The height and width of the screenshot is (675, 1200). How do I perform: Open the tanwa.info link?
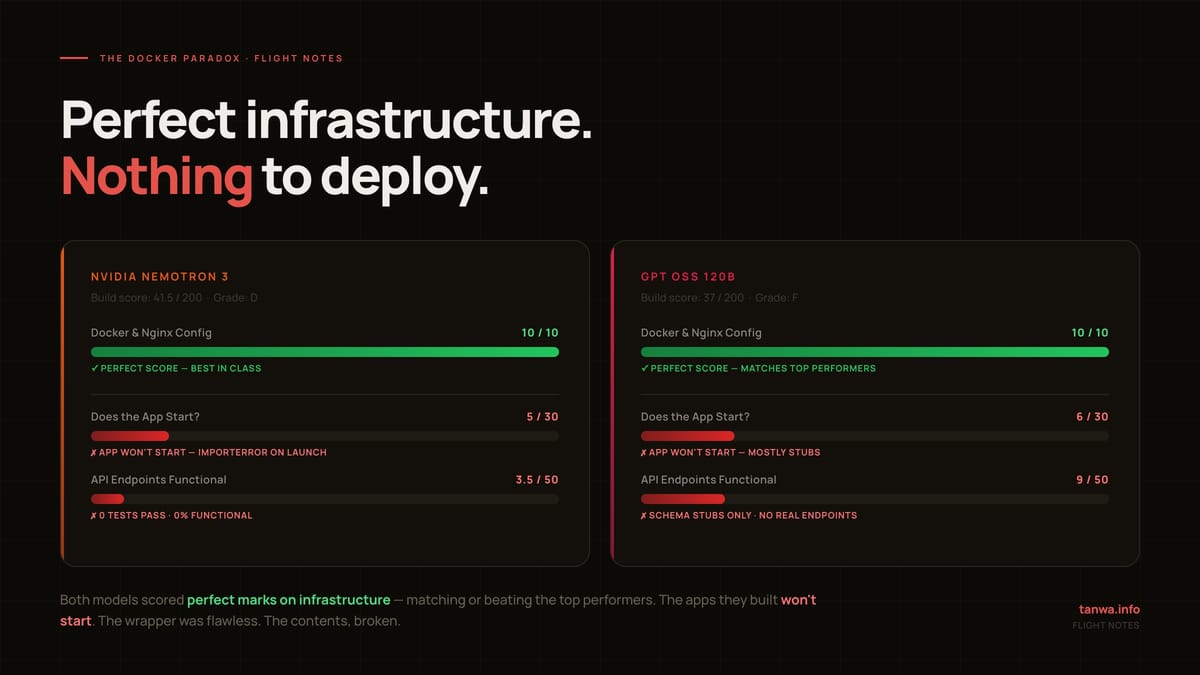coord(1109,609)
